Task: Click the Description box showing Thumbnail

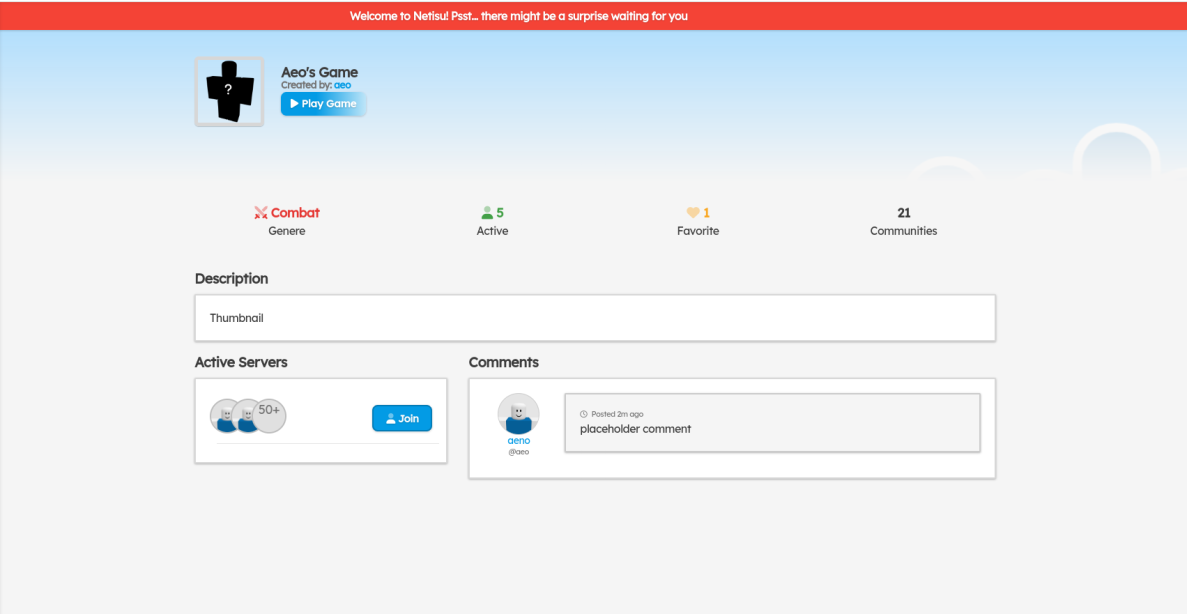Action: pos(594,318)
